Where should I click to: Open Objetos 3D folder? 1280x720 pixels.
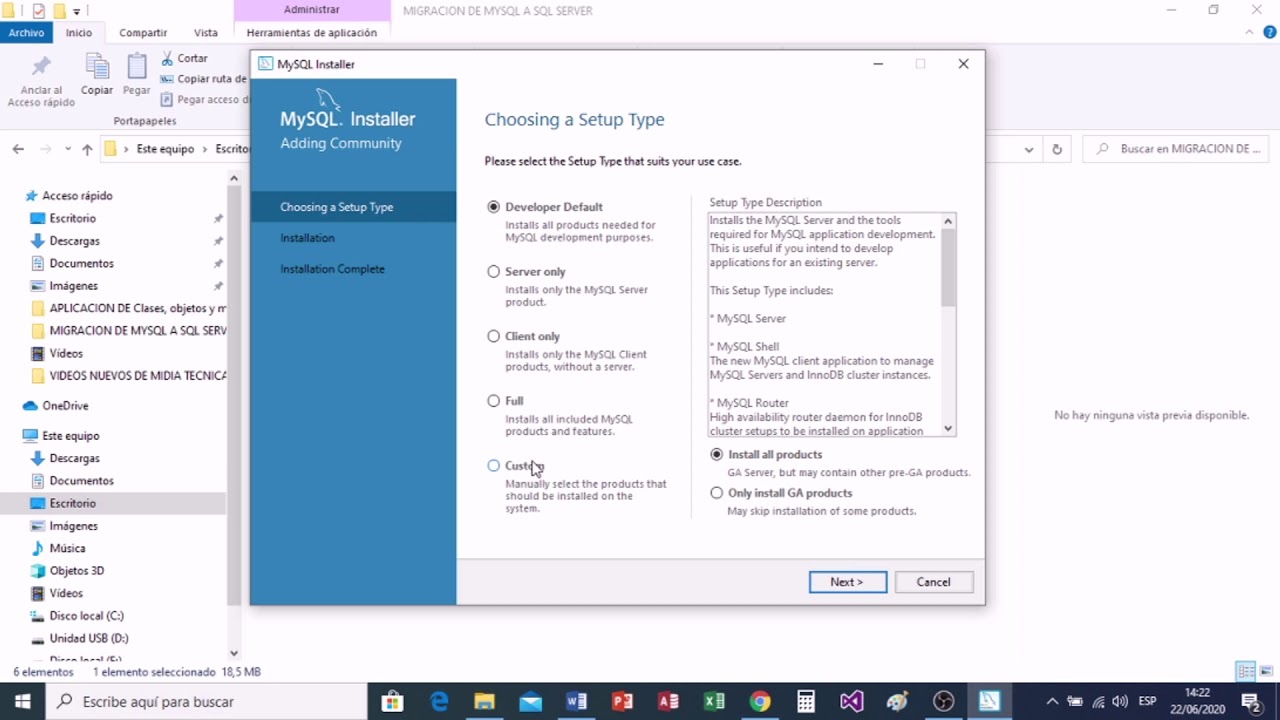77,571
